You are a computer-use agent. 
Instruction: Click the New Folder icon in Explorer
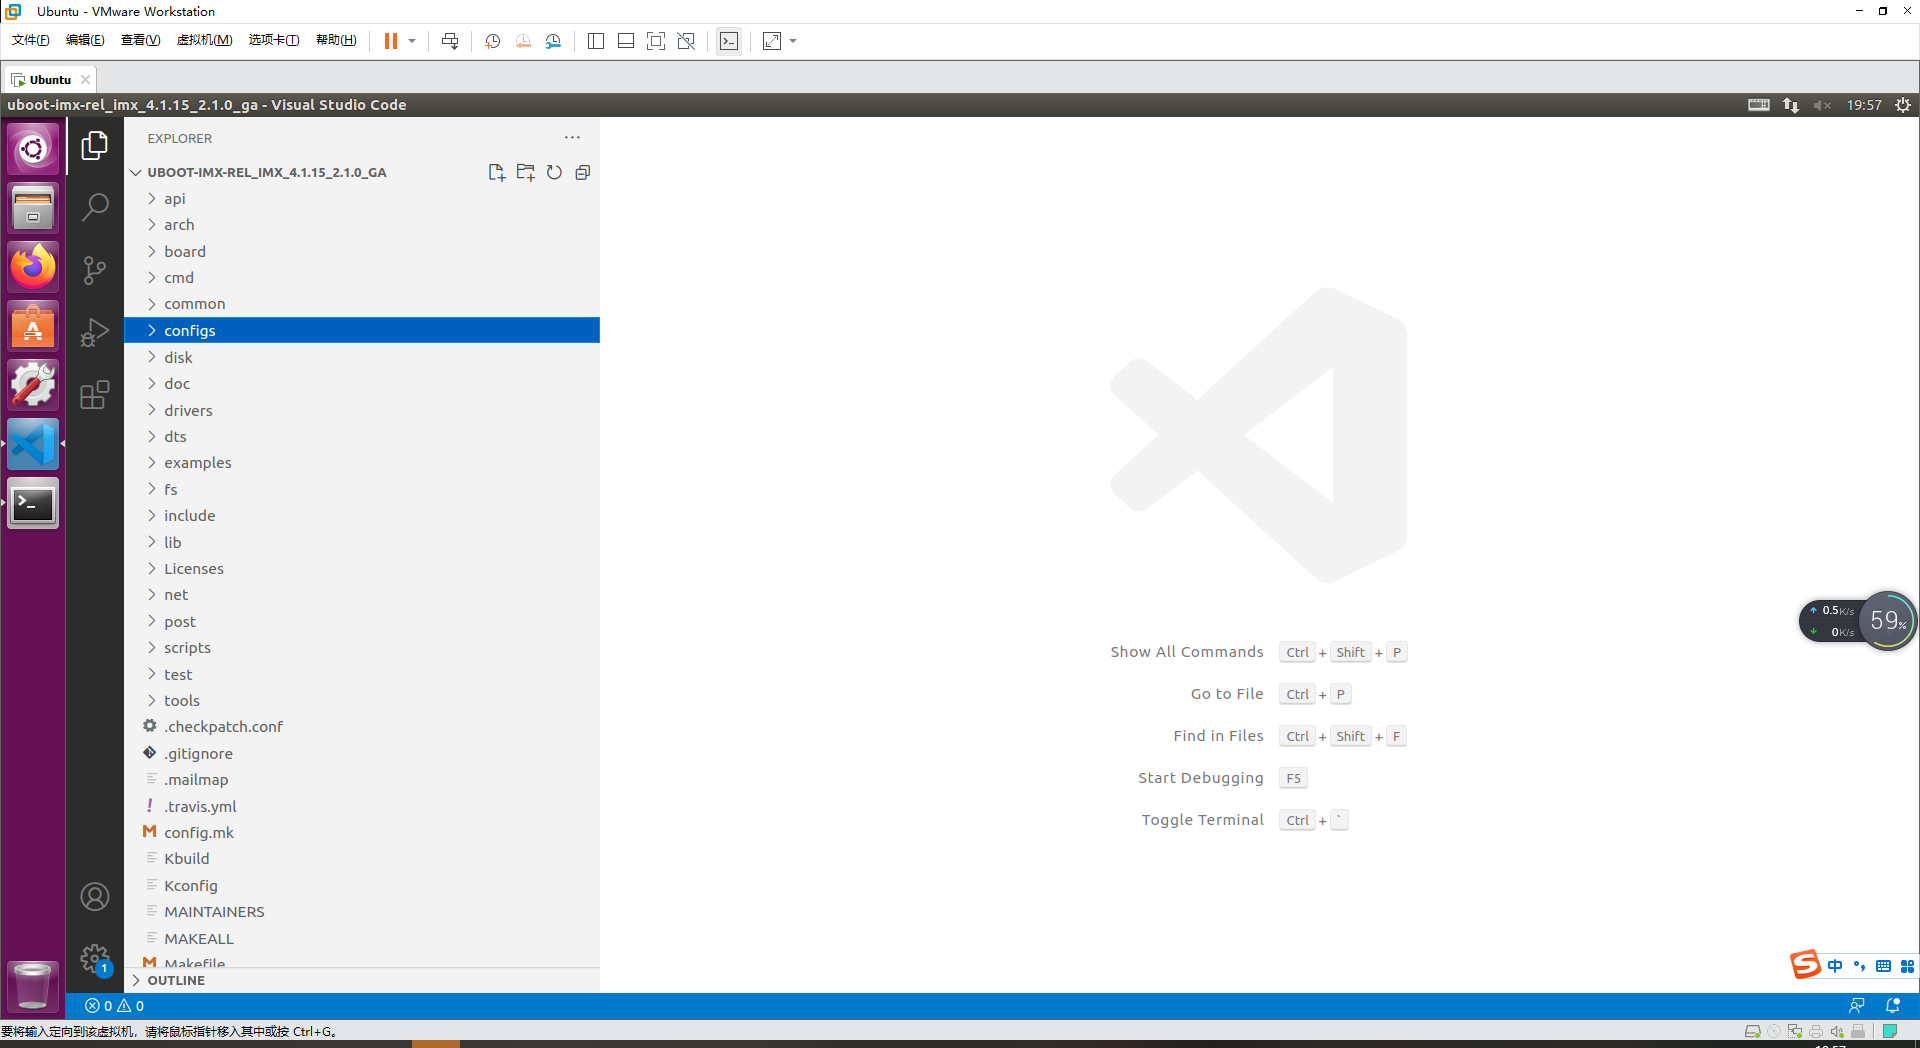click(x=525, y=172)
